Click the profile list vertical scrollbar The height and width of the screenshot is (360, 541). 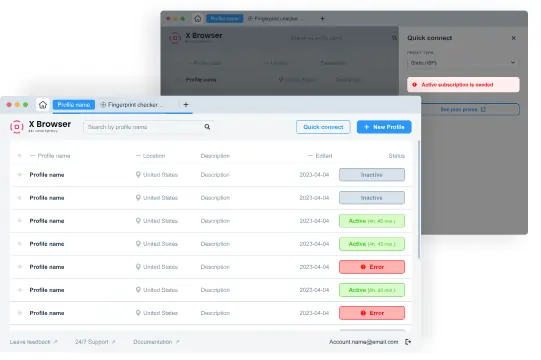419,199
